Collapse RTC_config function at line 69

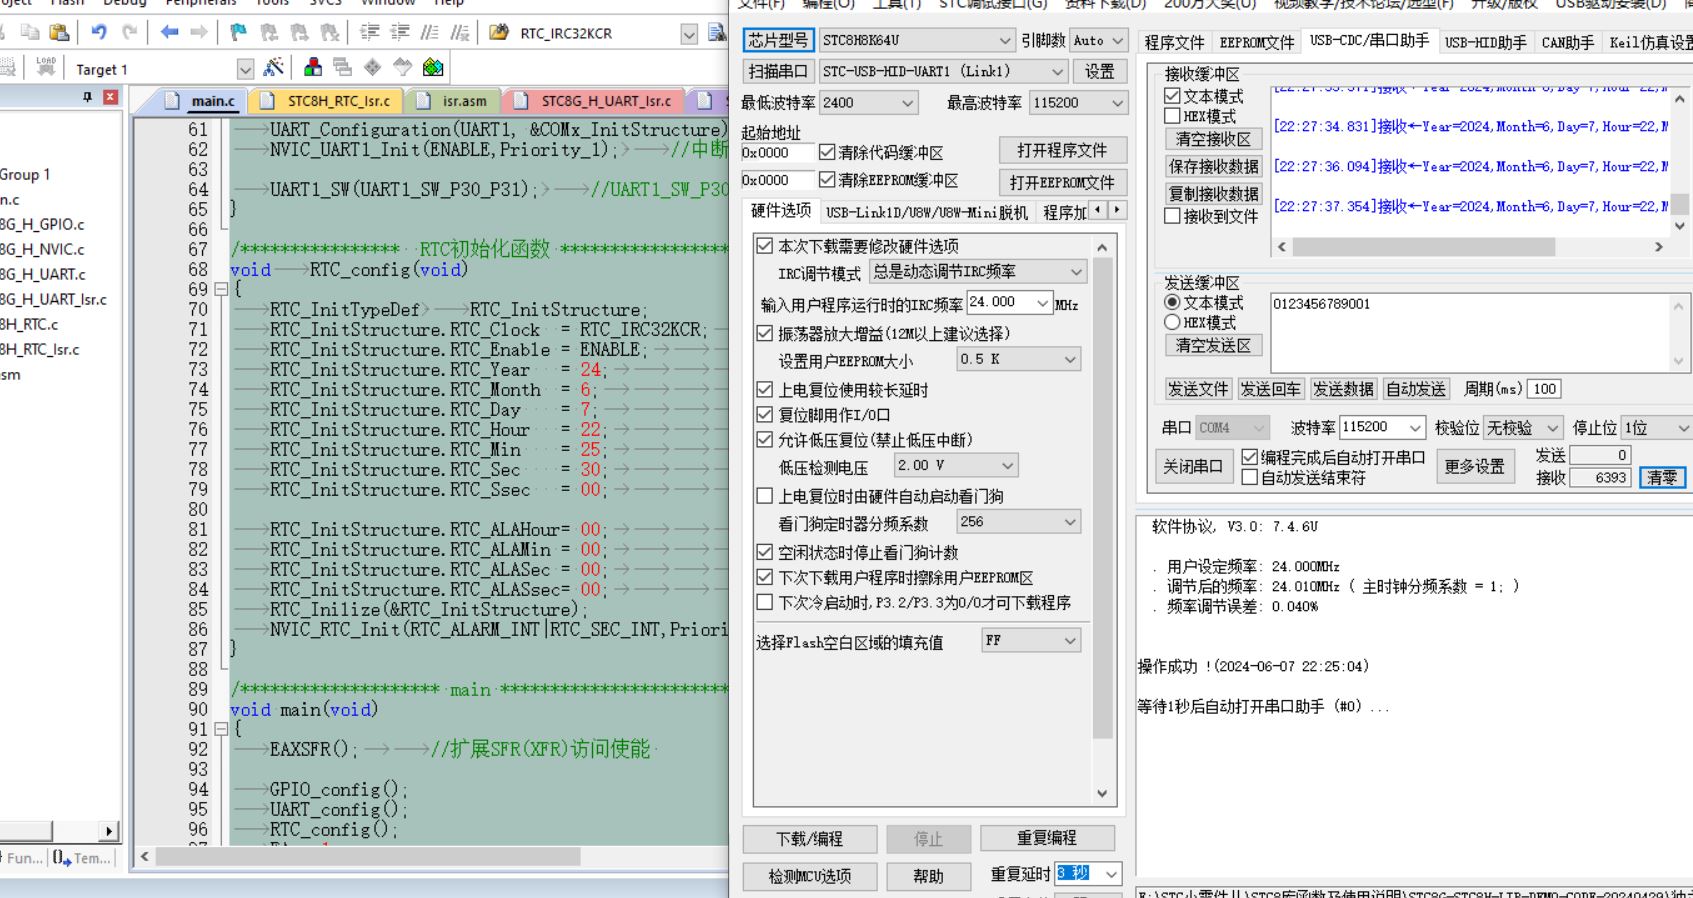(221, 289)
